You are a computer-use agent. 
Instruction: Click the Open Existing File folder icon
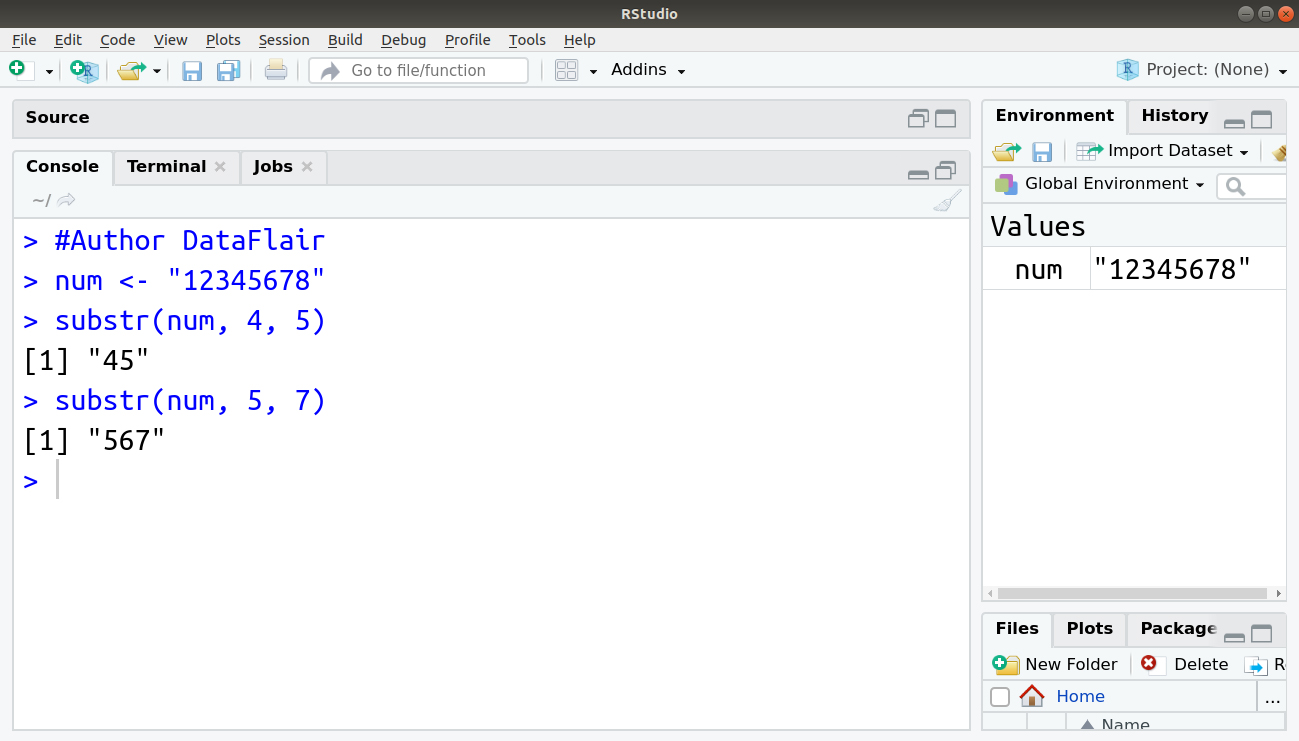tap(131, 70)
